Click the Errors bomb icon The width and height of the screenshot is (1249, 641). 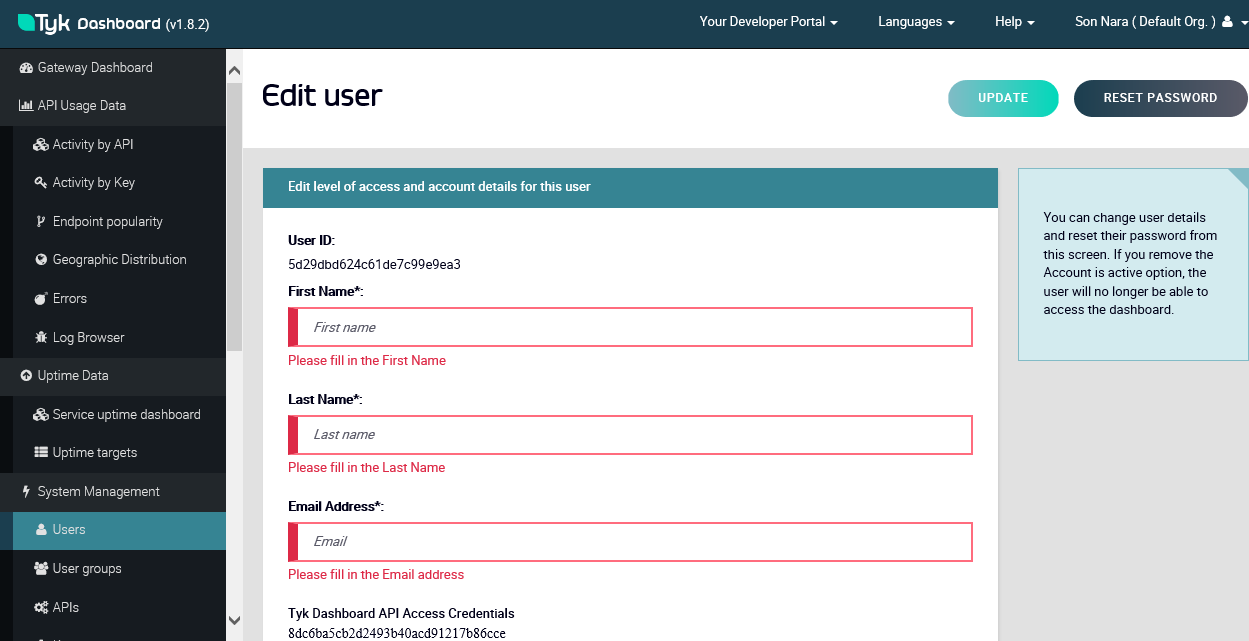[41, 299]
